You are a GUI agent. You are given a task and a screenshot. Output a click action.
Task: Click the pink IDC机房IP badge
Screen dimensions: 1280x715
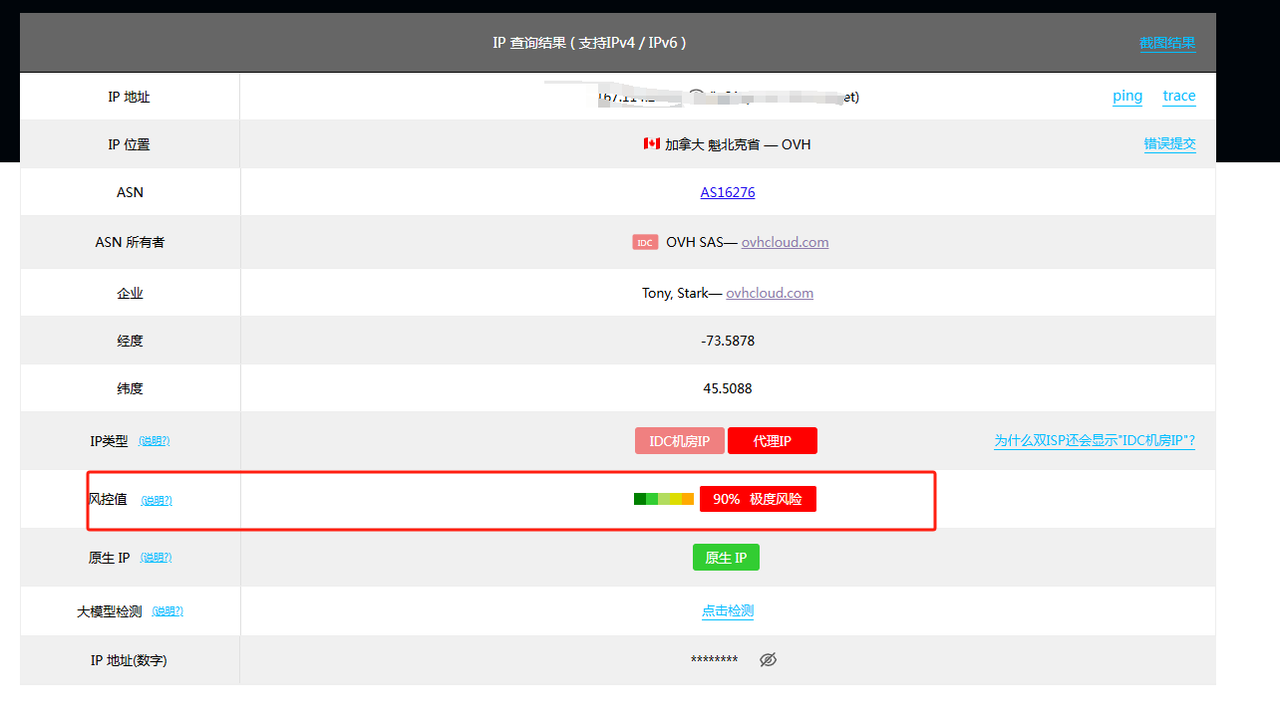coord(679,441)
